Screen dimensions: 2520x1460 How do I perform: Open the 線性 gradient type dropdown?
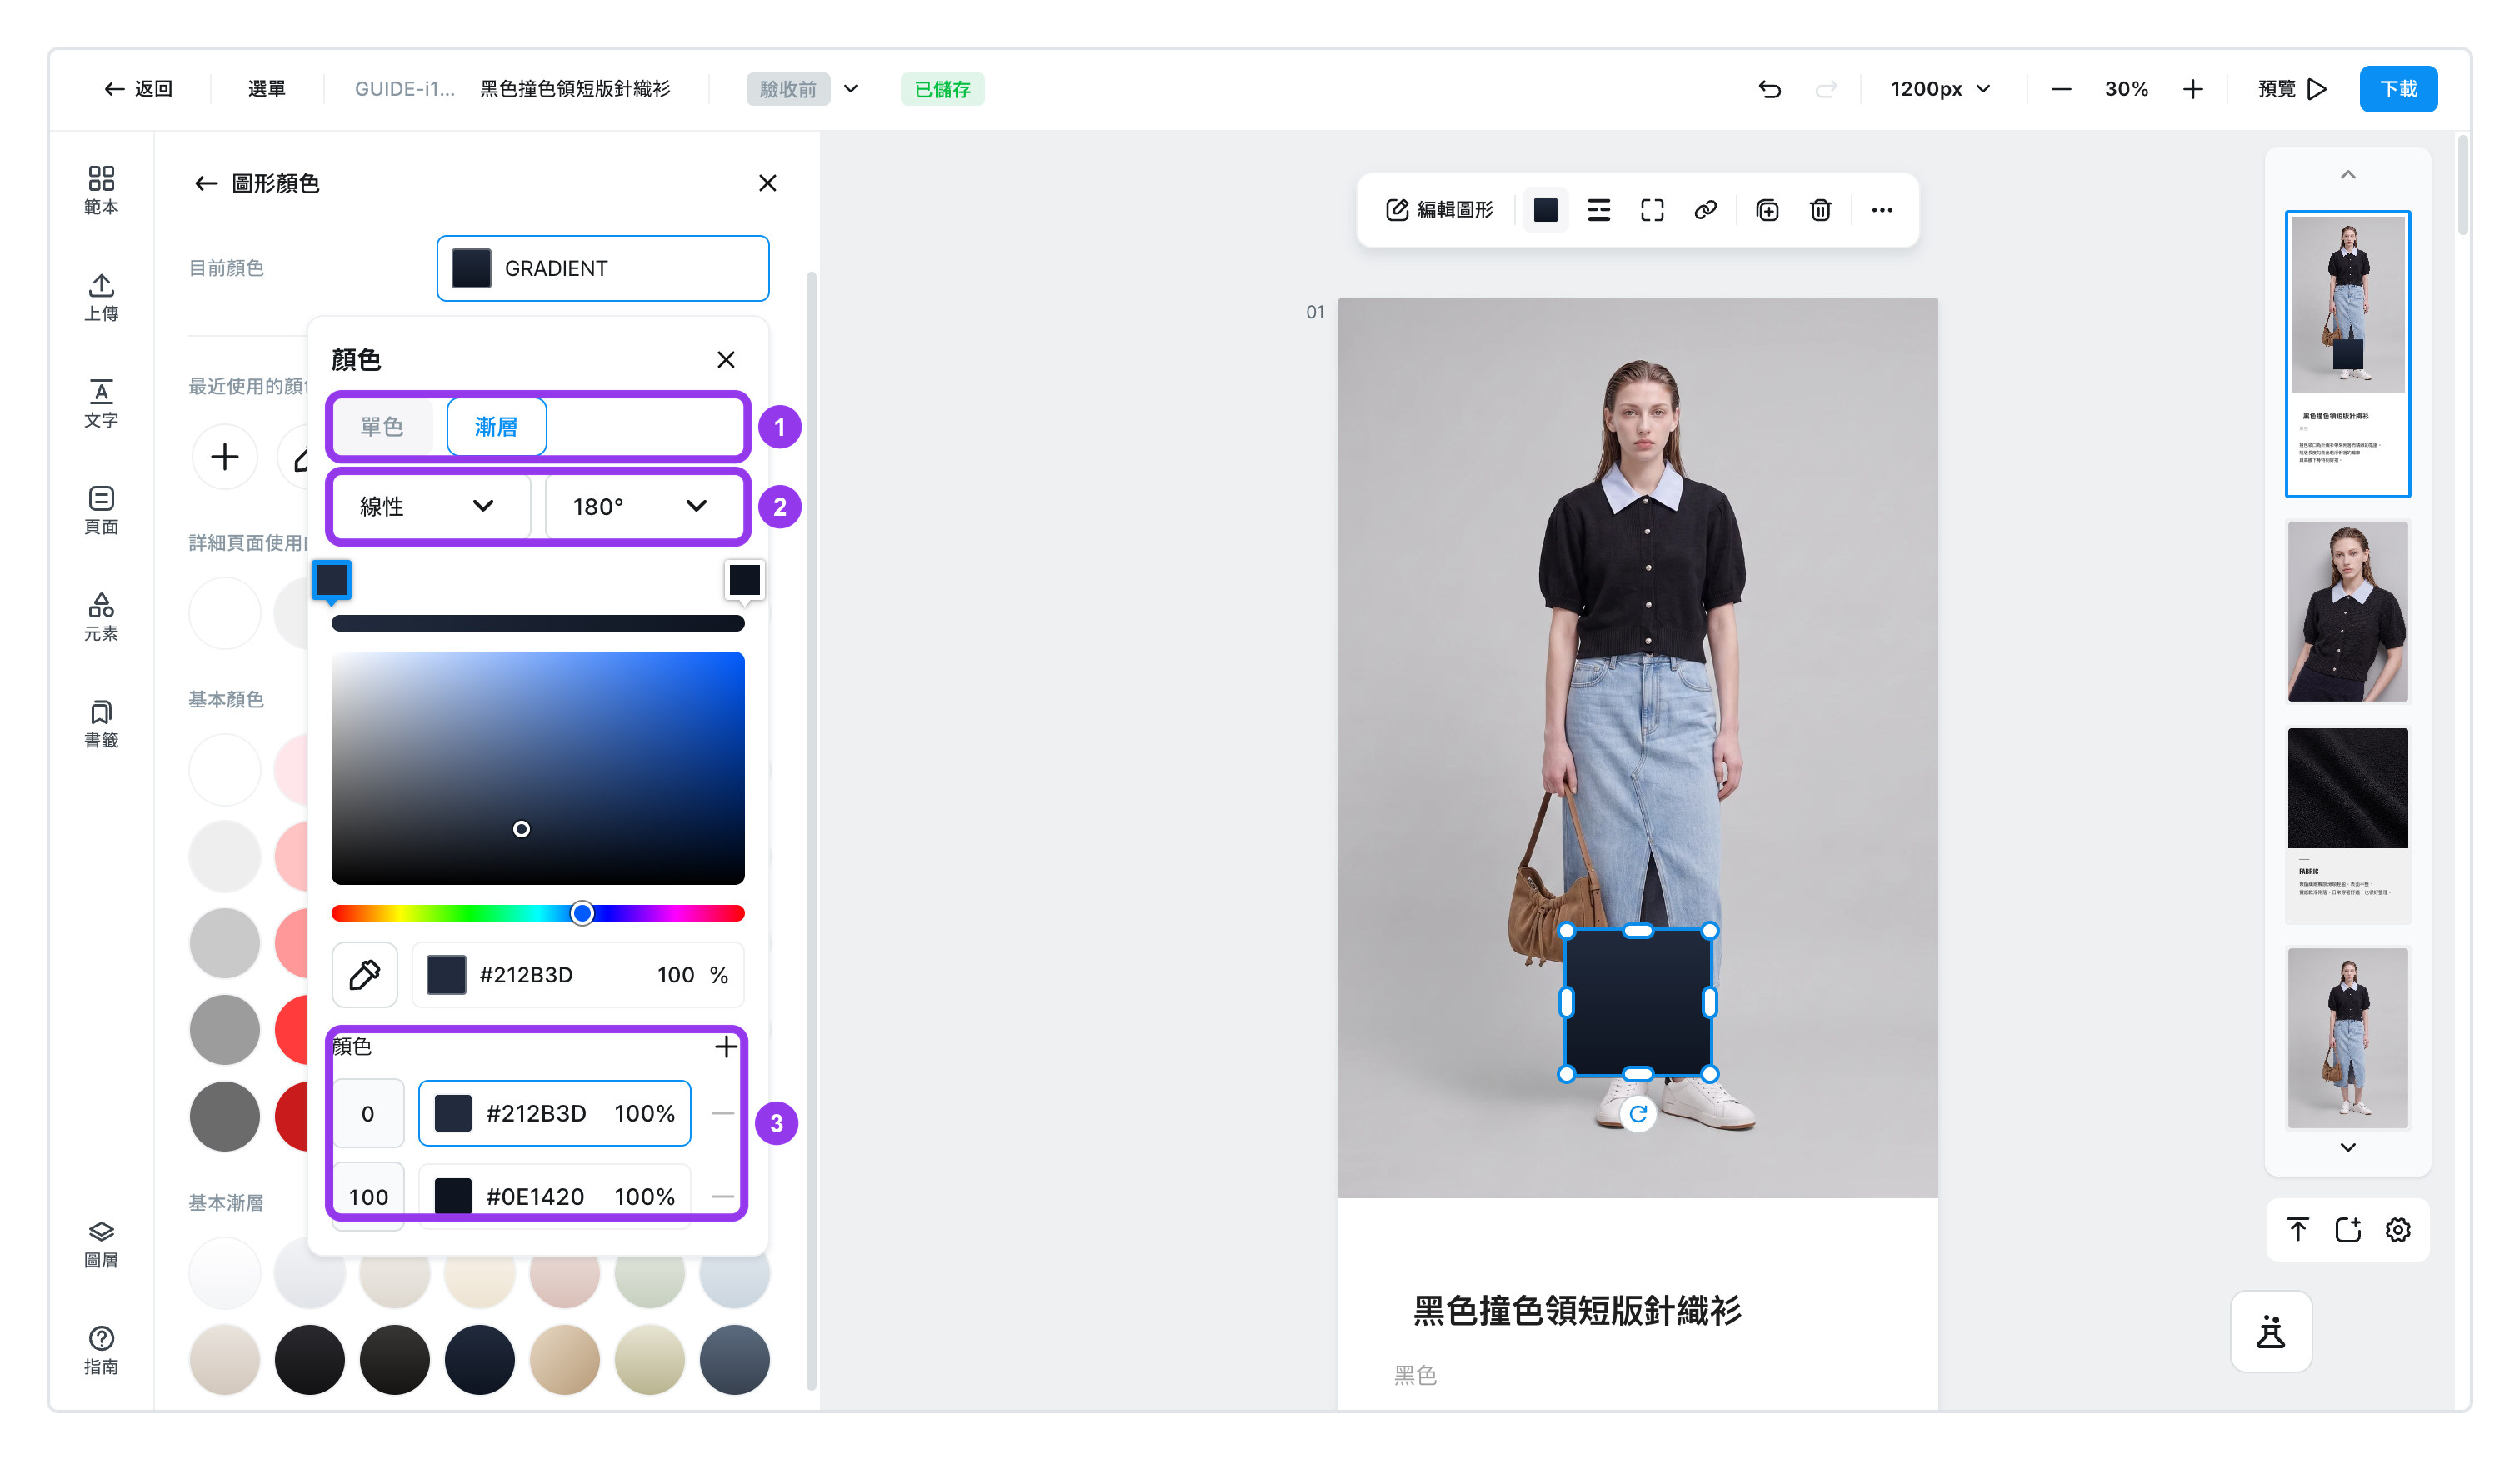click(x=429, y=506)
